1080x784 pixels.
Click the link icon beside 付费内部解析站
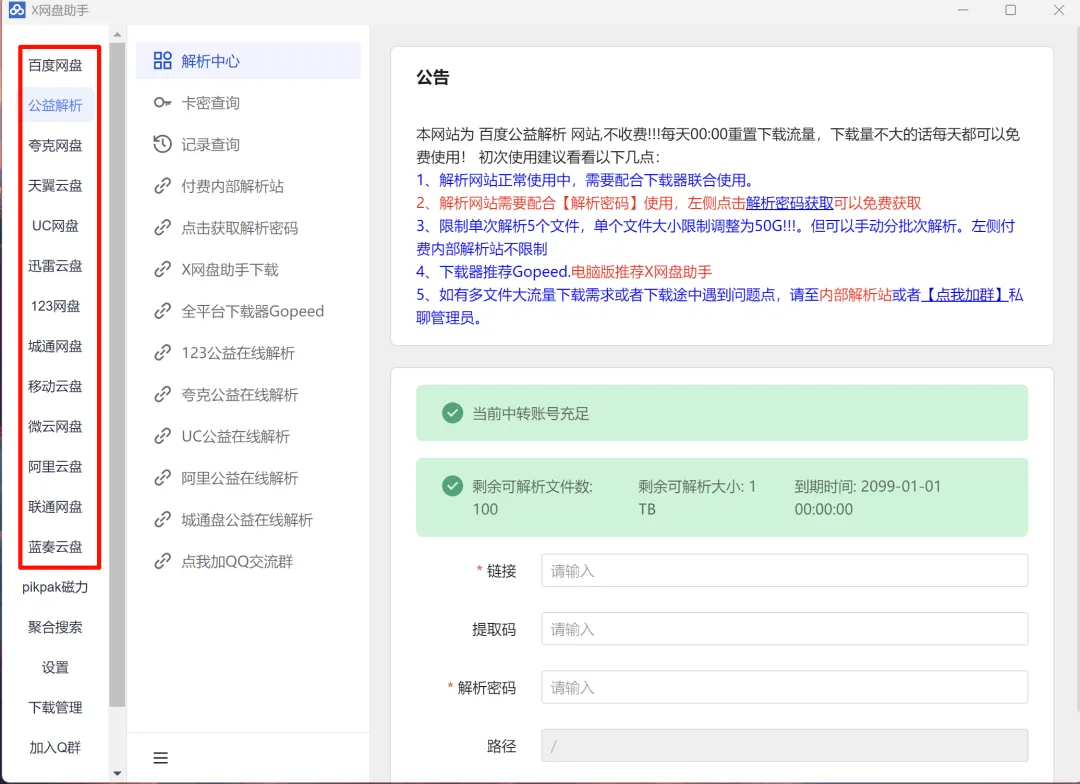tap(163, 186)
